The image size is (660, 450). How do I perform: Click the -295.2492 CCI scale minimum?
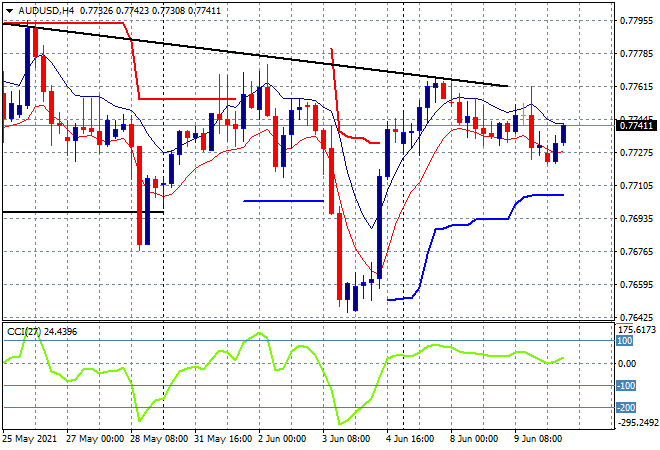point(637,422)
